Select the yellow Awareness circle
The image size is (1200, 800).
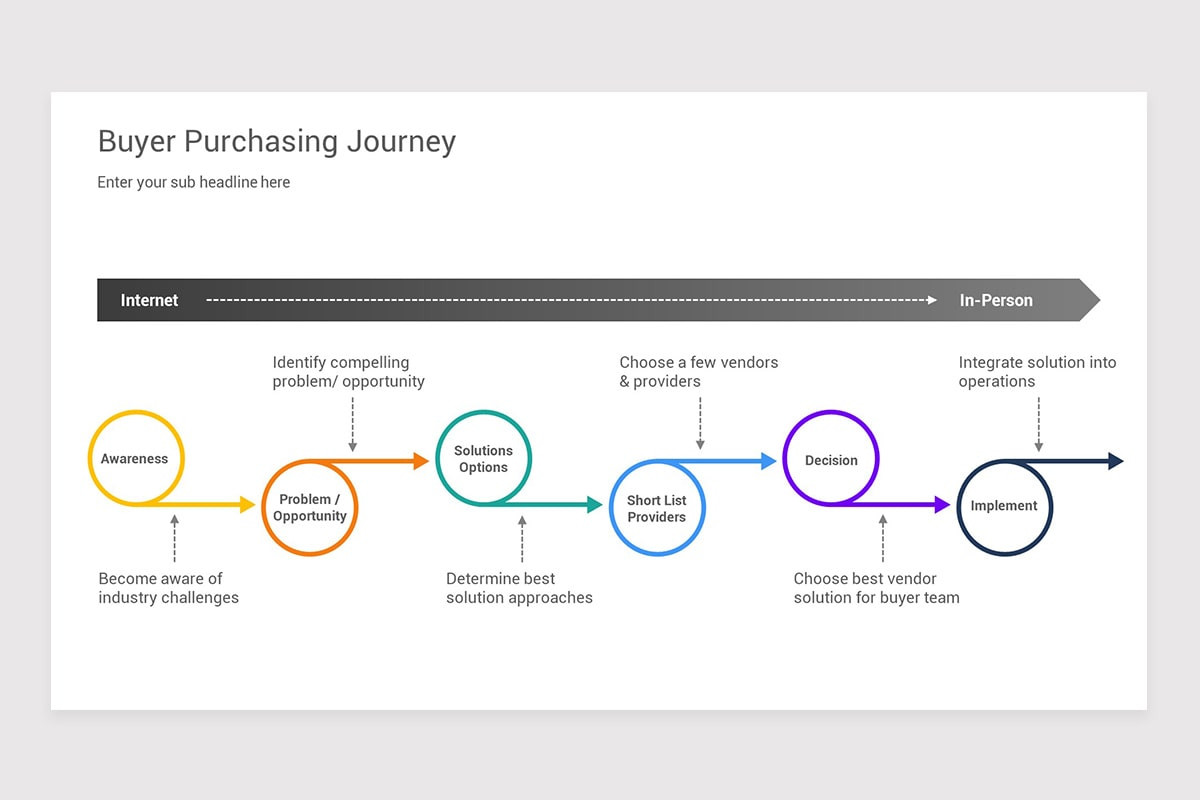(136, 458)
